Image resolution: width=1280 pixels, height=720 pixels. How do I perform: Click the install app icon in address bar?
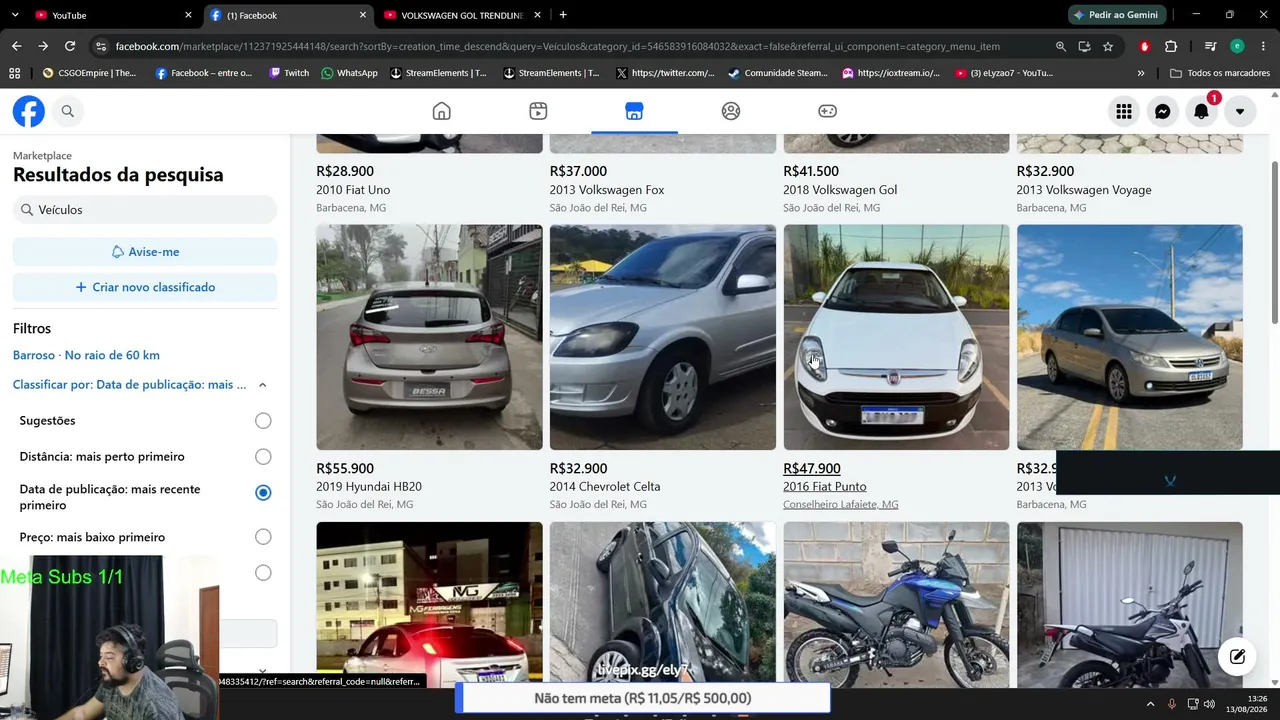[x=1084, y=46]
